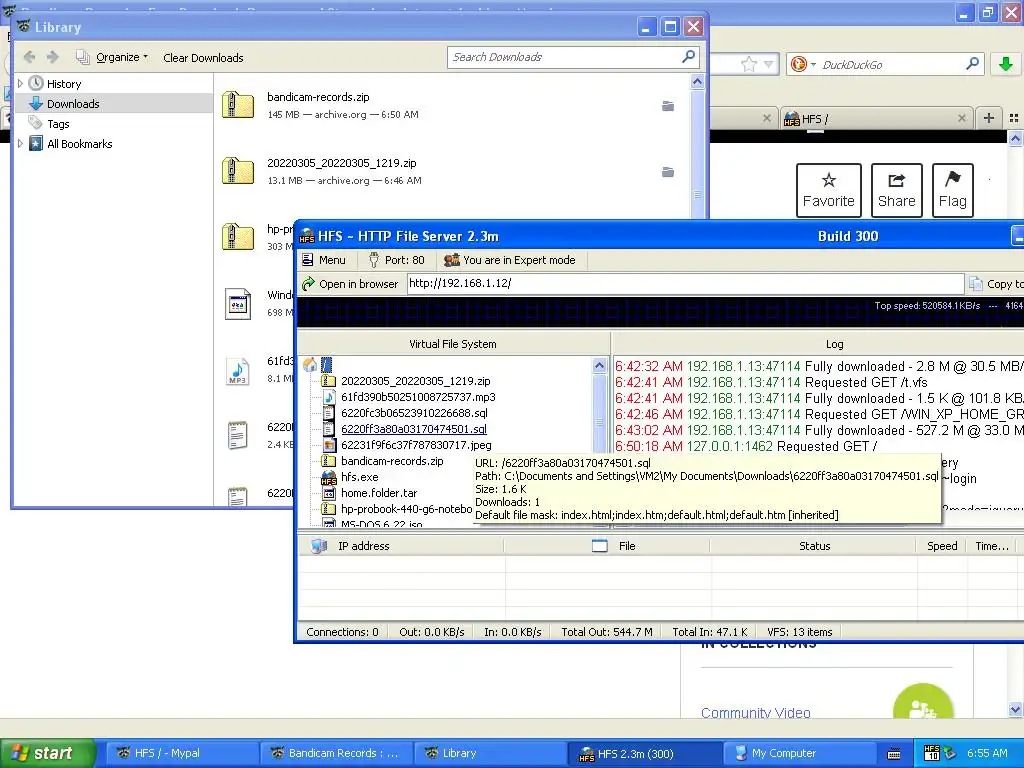
Task: Click the bookmark star in browser address bar
Action: 748,64
